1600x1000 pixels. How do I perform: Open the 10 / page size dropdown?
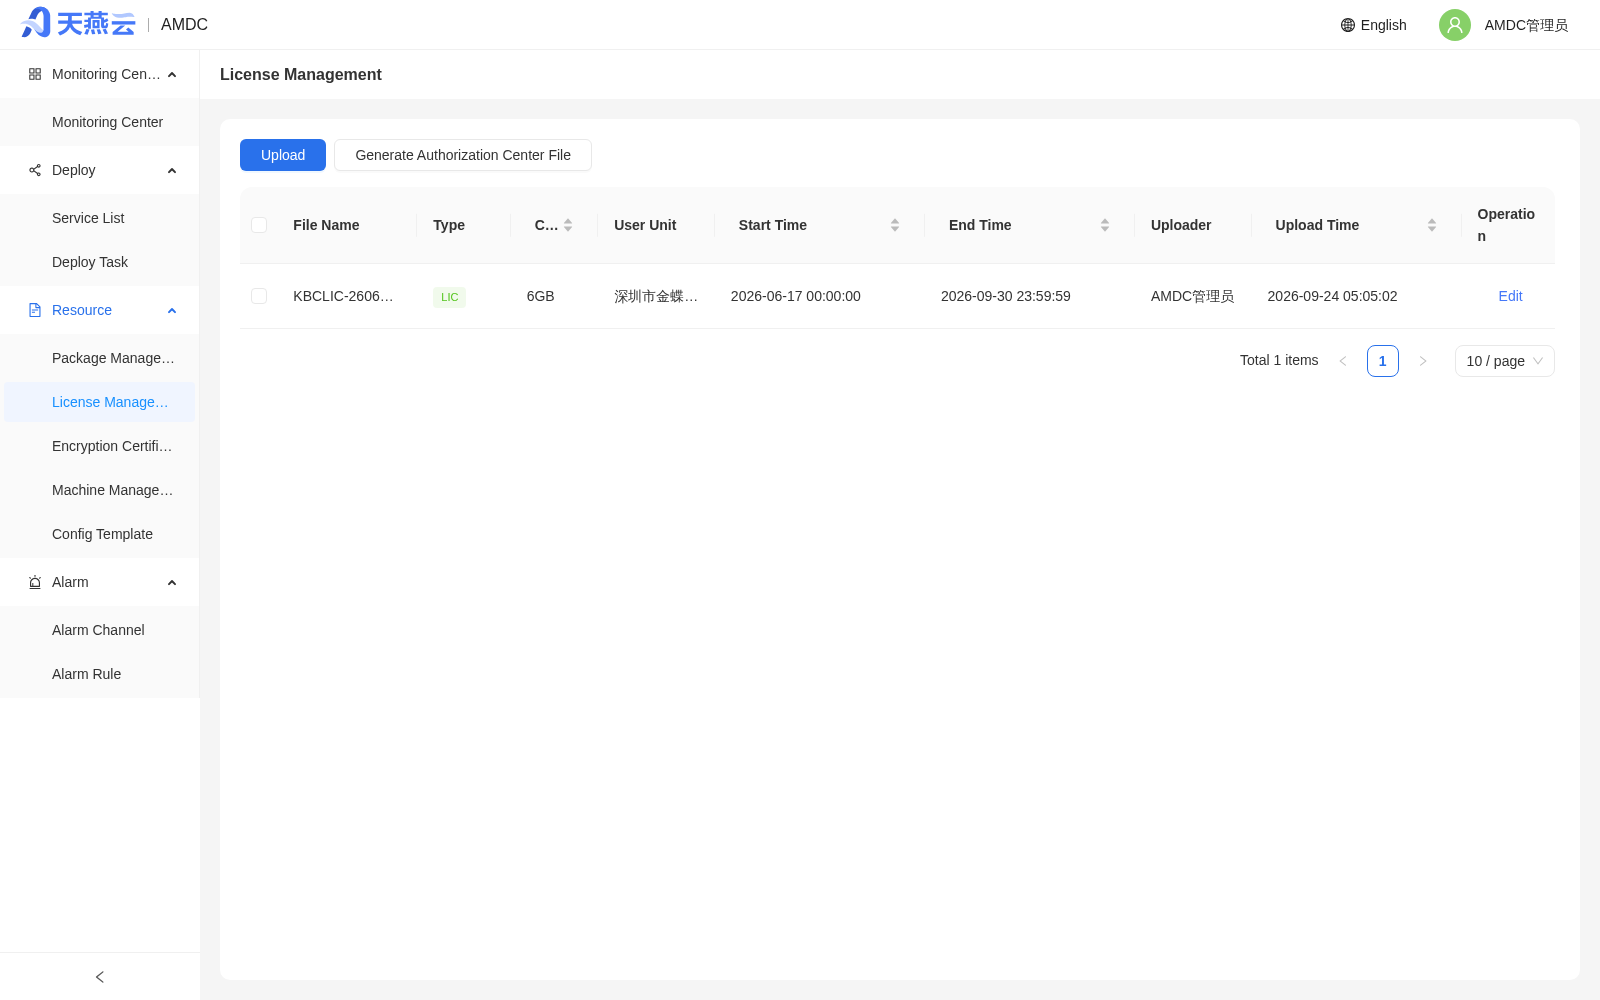click(x=1505, y=361)
